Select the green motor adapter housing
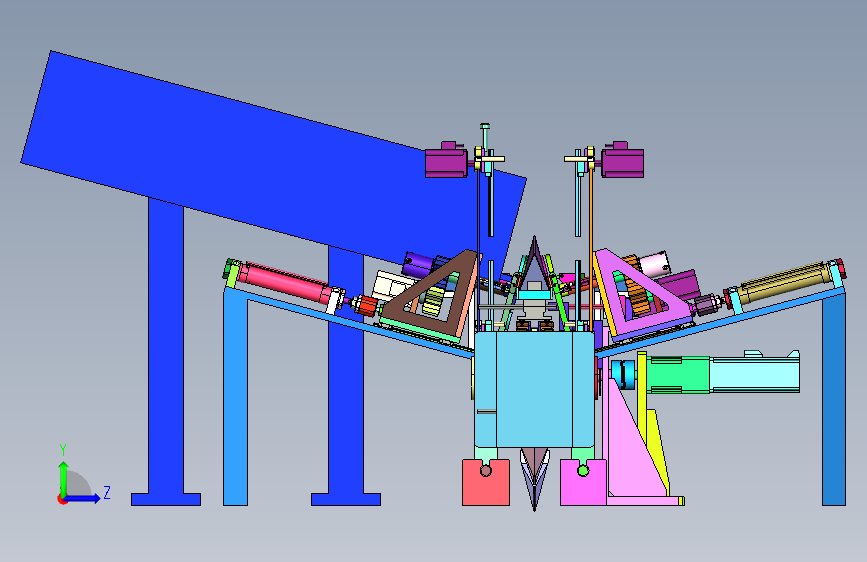Screen dimensions: 867x562 click(678, 375)
